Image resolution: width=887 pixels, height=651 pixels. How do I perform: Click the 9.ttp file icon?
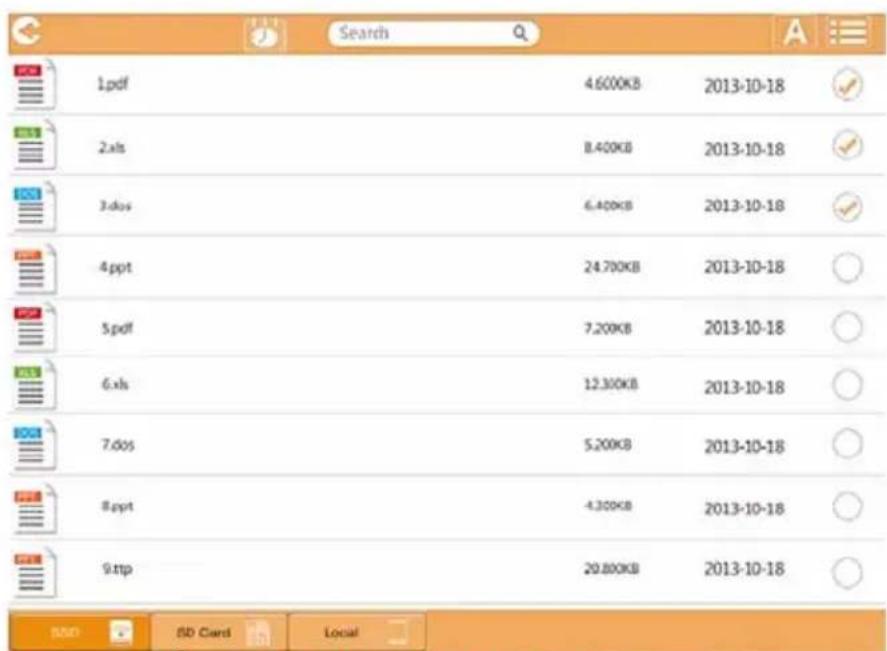[x=34, y=572]
